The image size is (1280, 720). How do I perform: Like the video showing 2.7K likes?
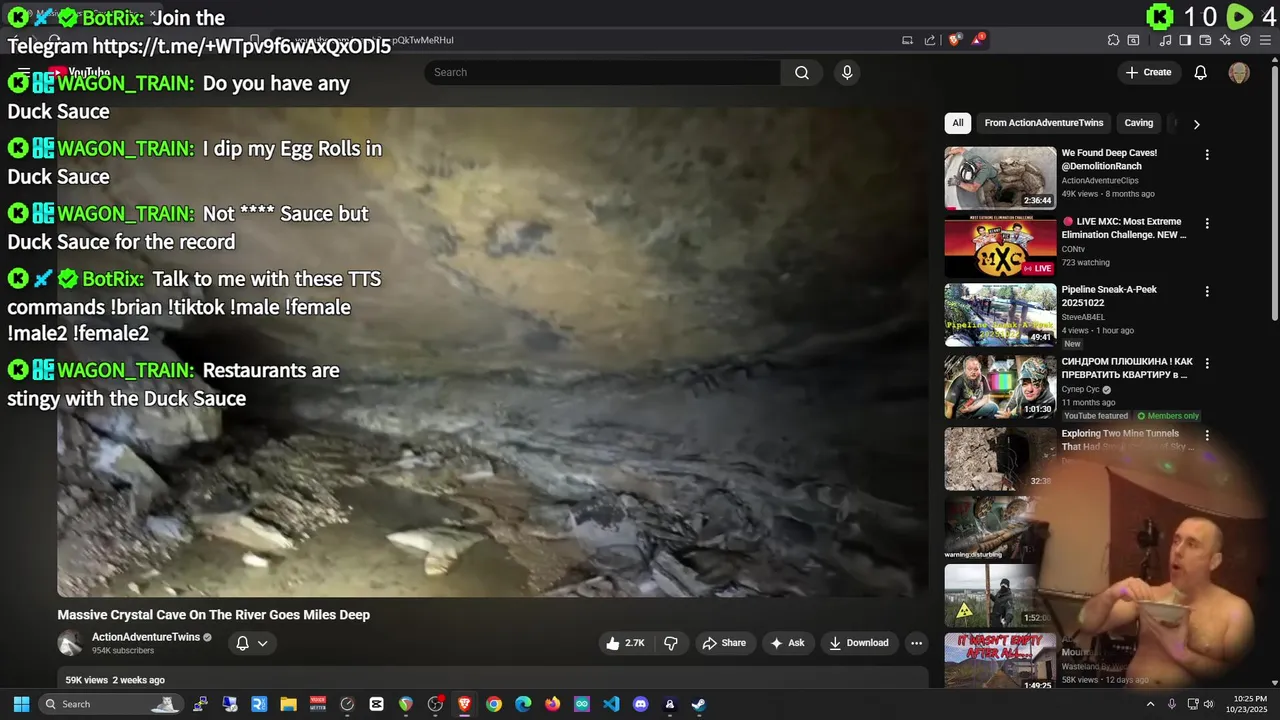[x=625, y=643]
